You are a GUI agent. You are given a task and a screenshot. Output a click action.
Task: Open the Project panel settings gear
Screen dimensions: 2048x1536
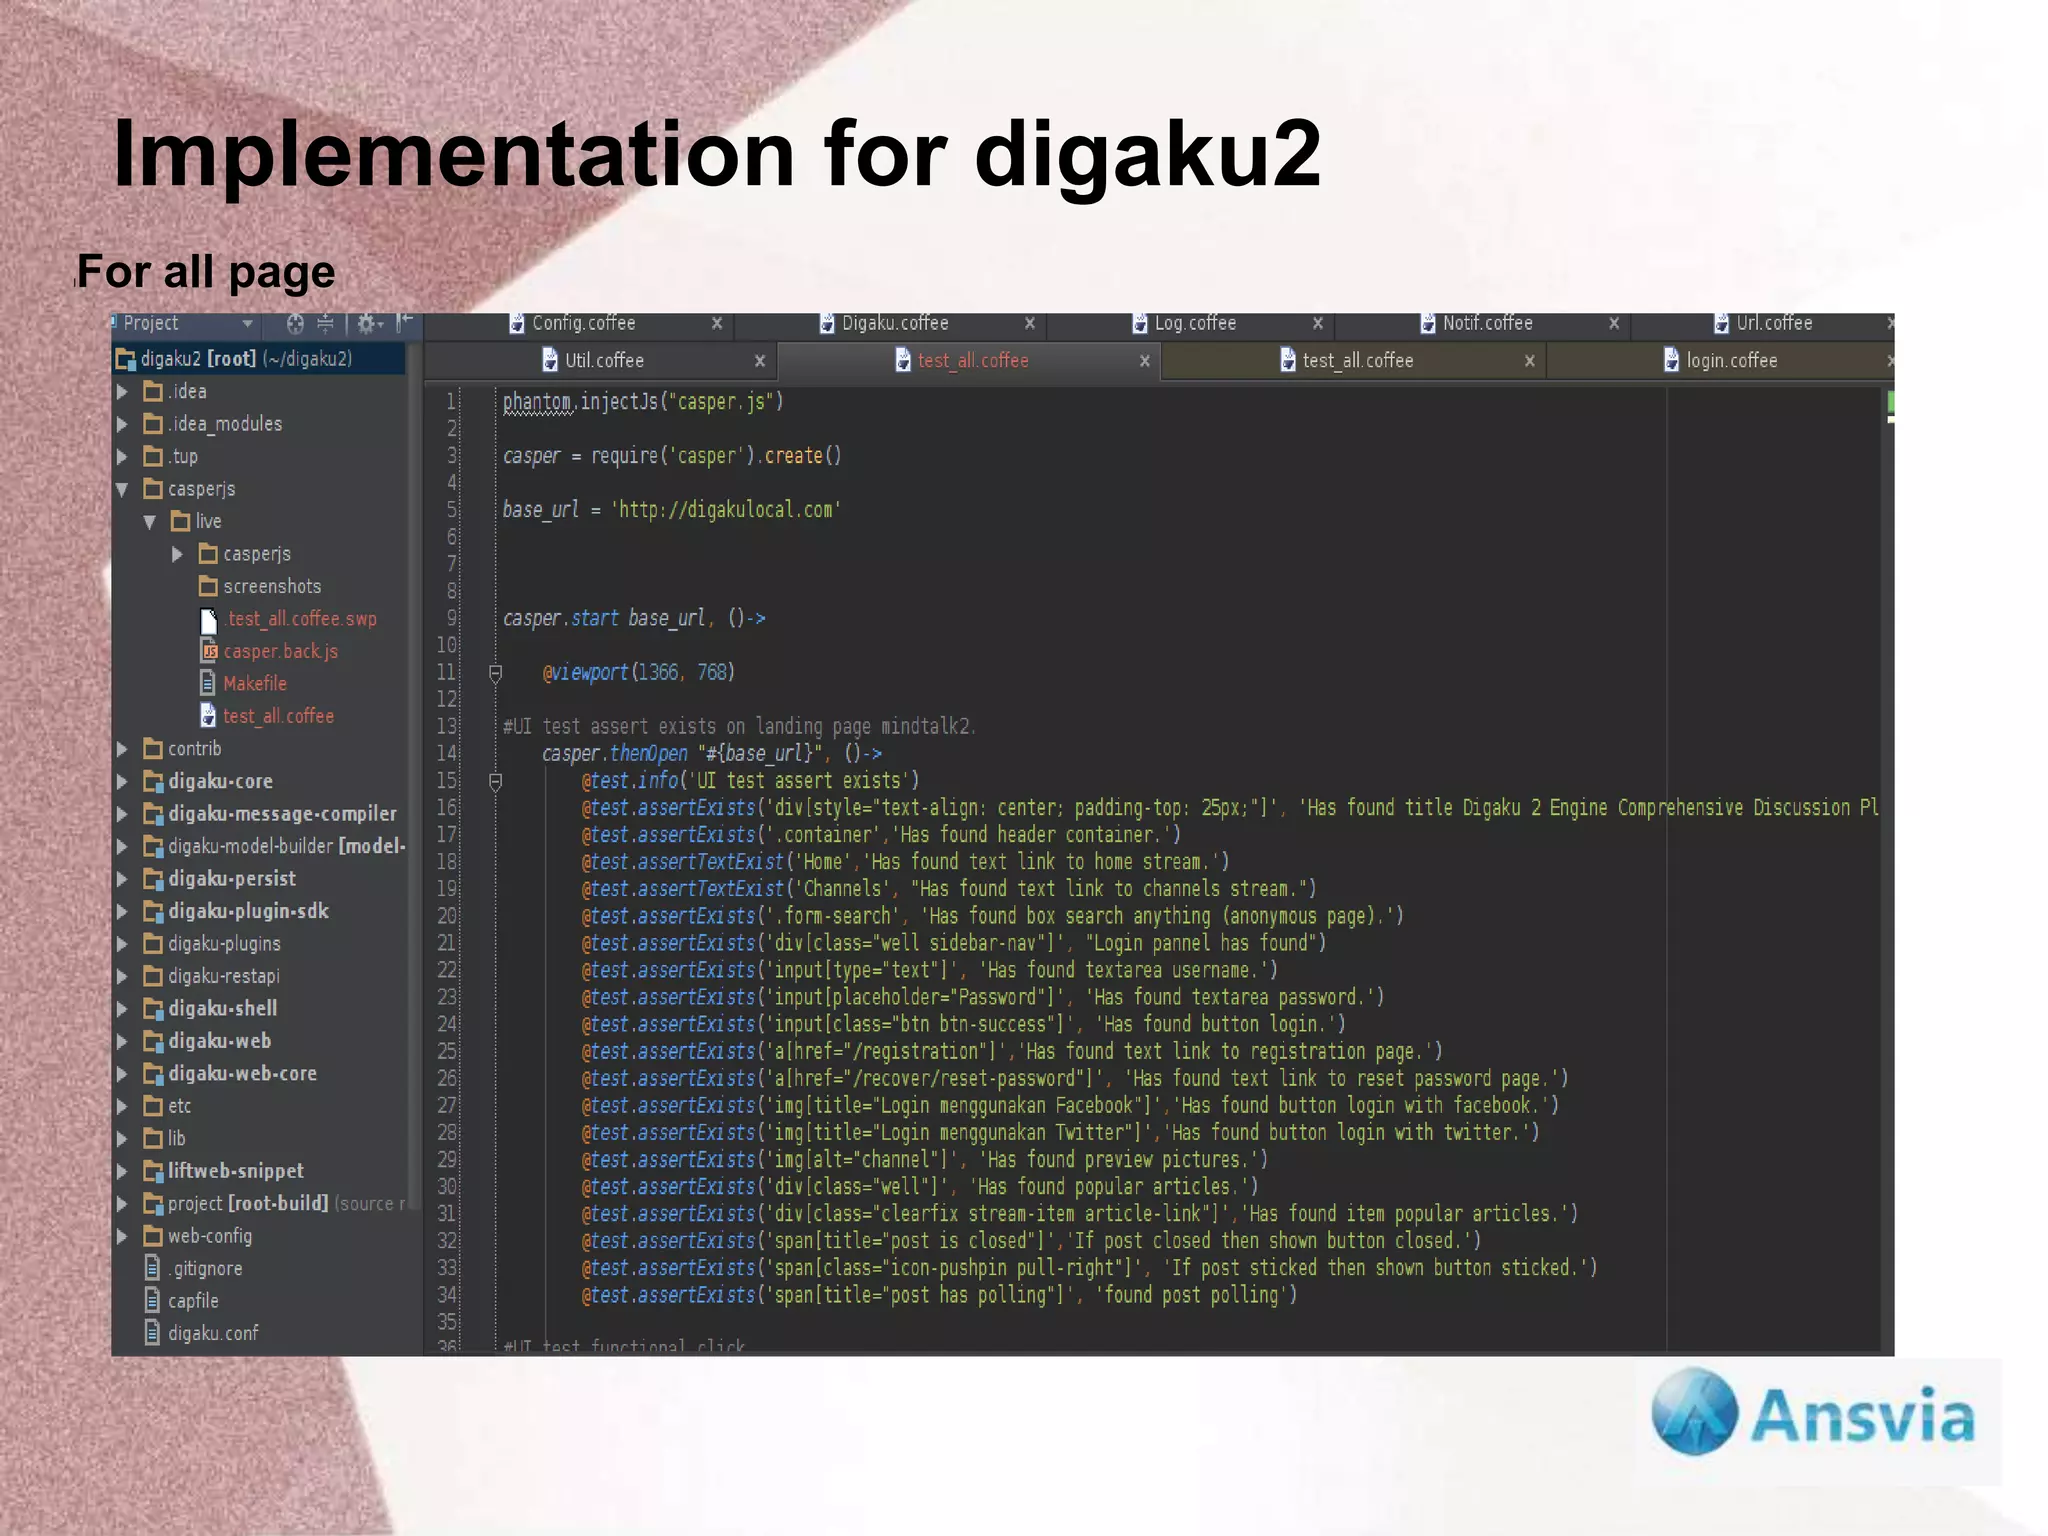tap(367, 323)
